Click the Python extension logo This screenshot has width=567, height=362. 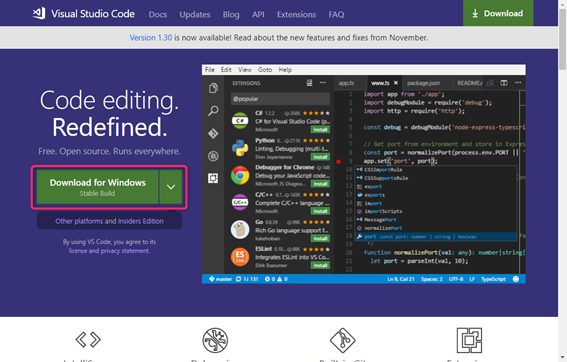[x=240, y=148]
